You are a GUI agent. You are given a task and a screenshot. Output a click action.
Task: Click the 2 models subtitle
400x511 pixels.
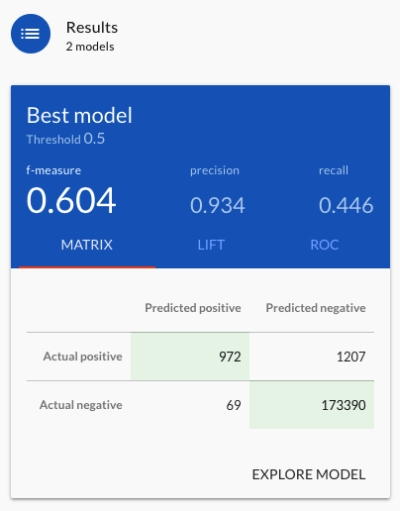coord(90,47)
